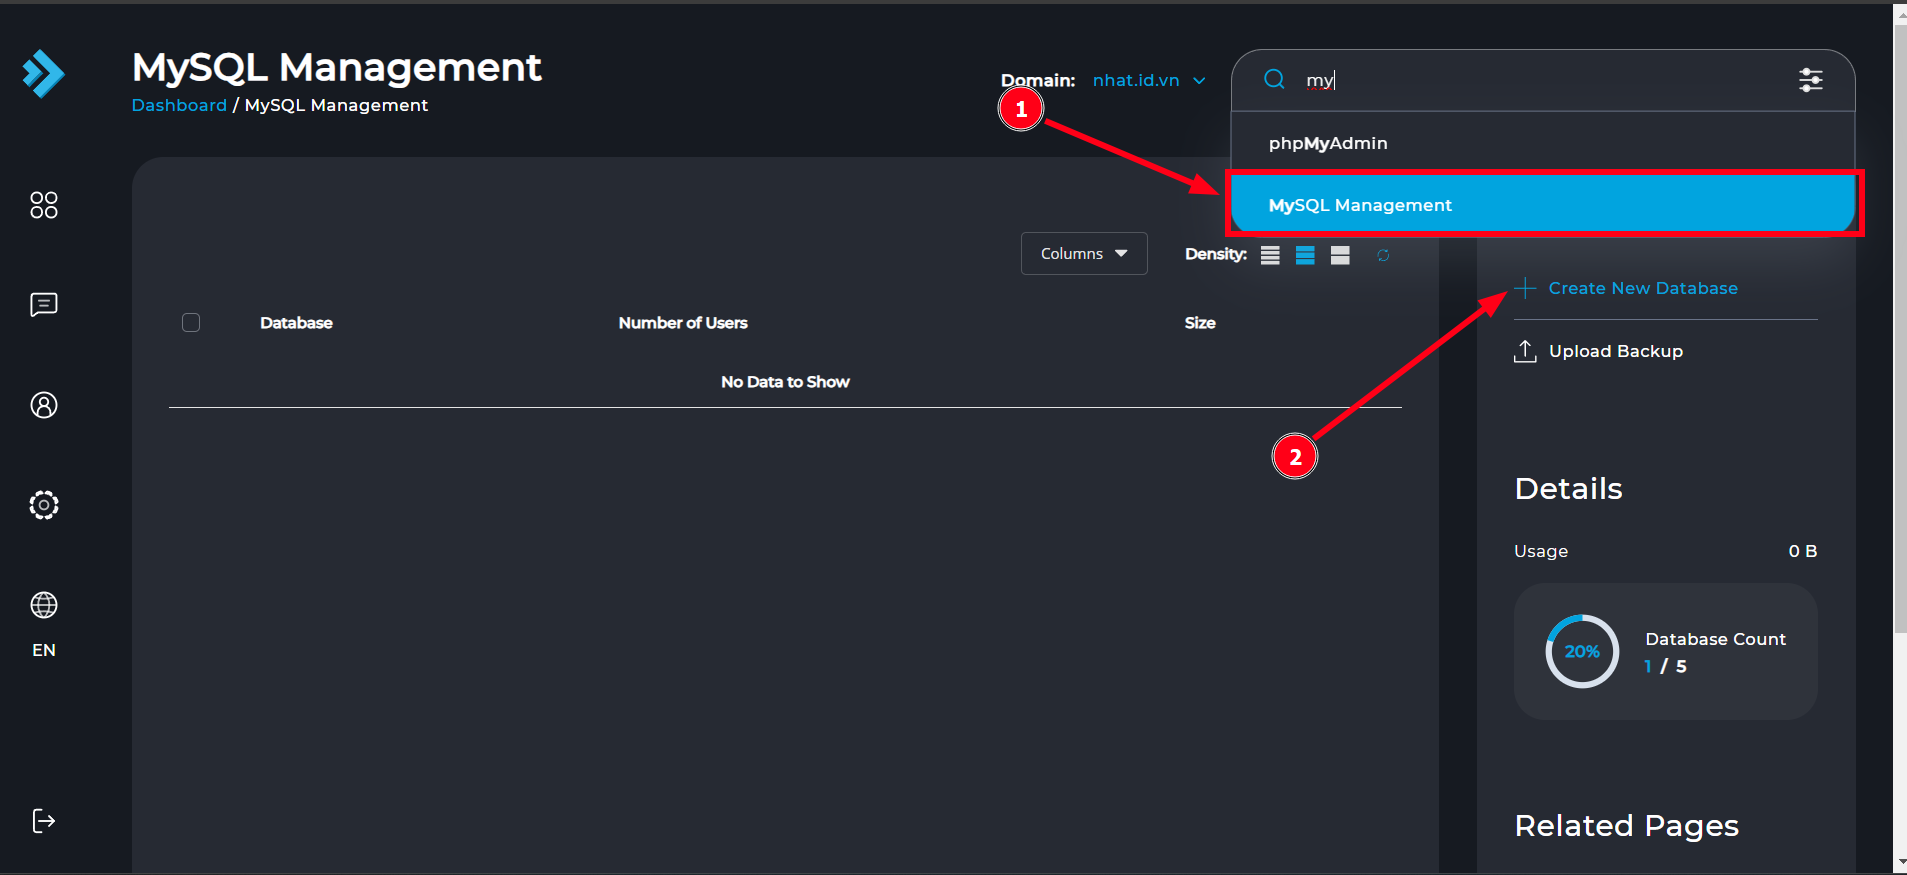Click the Related Pages heading

pos(1627,826)
